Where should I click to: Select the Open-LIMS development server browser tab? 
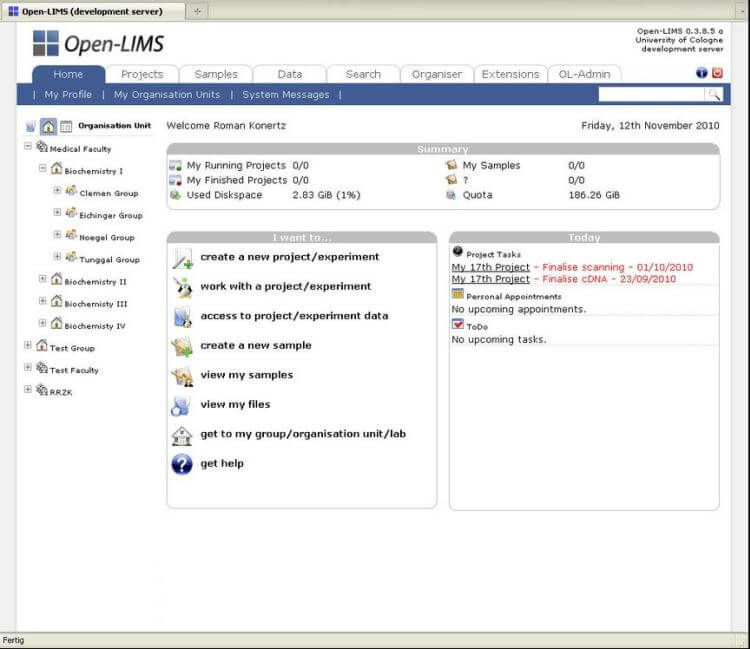pyautogui.click(x=92, y=11)
